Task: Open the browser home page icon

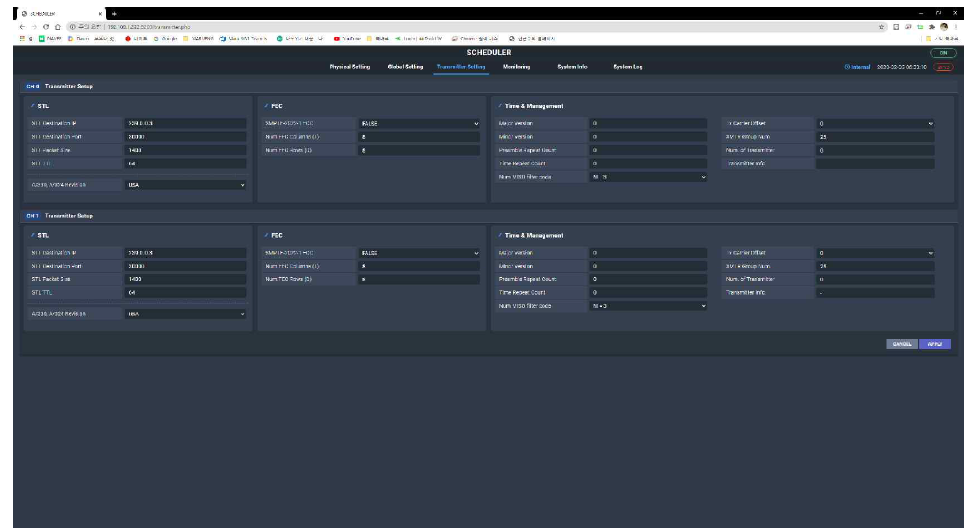Action: tap(57, 27)
